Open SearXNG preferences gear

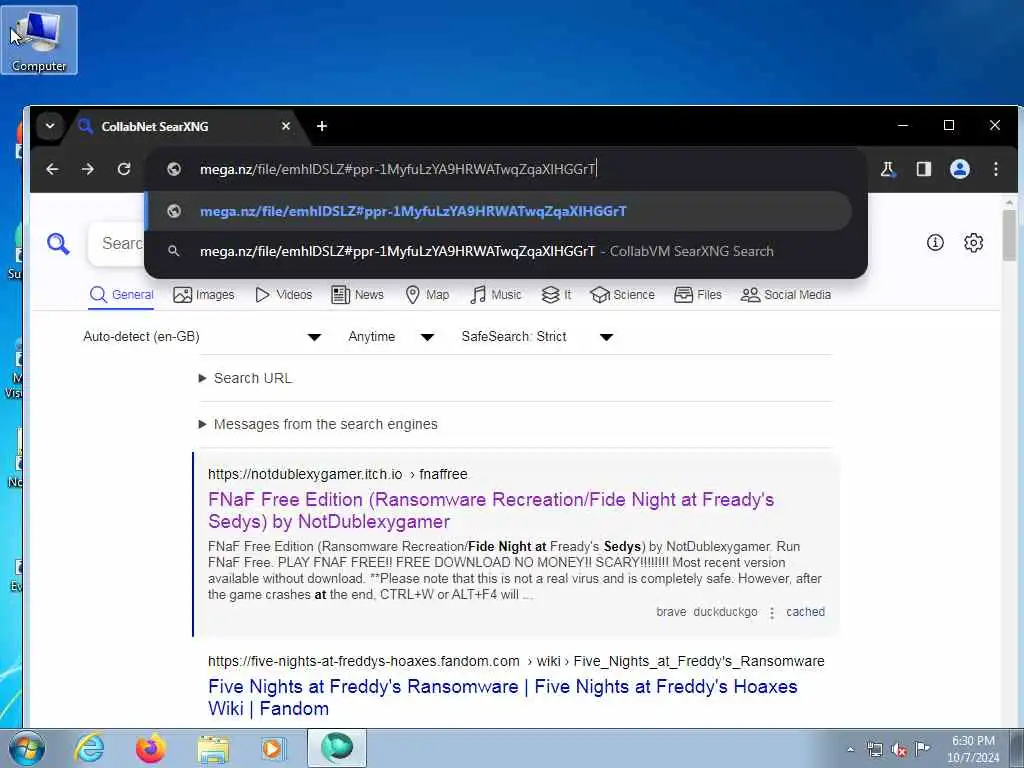[x=974, y=243]
